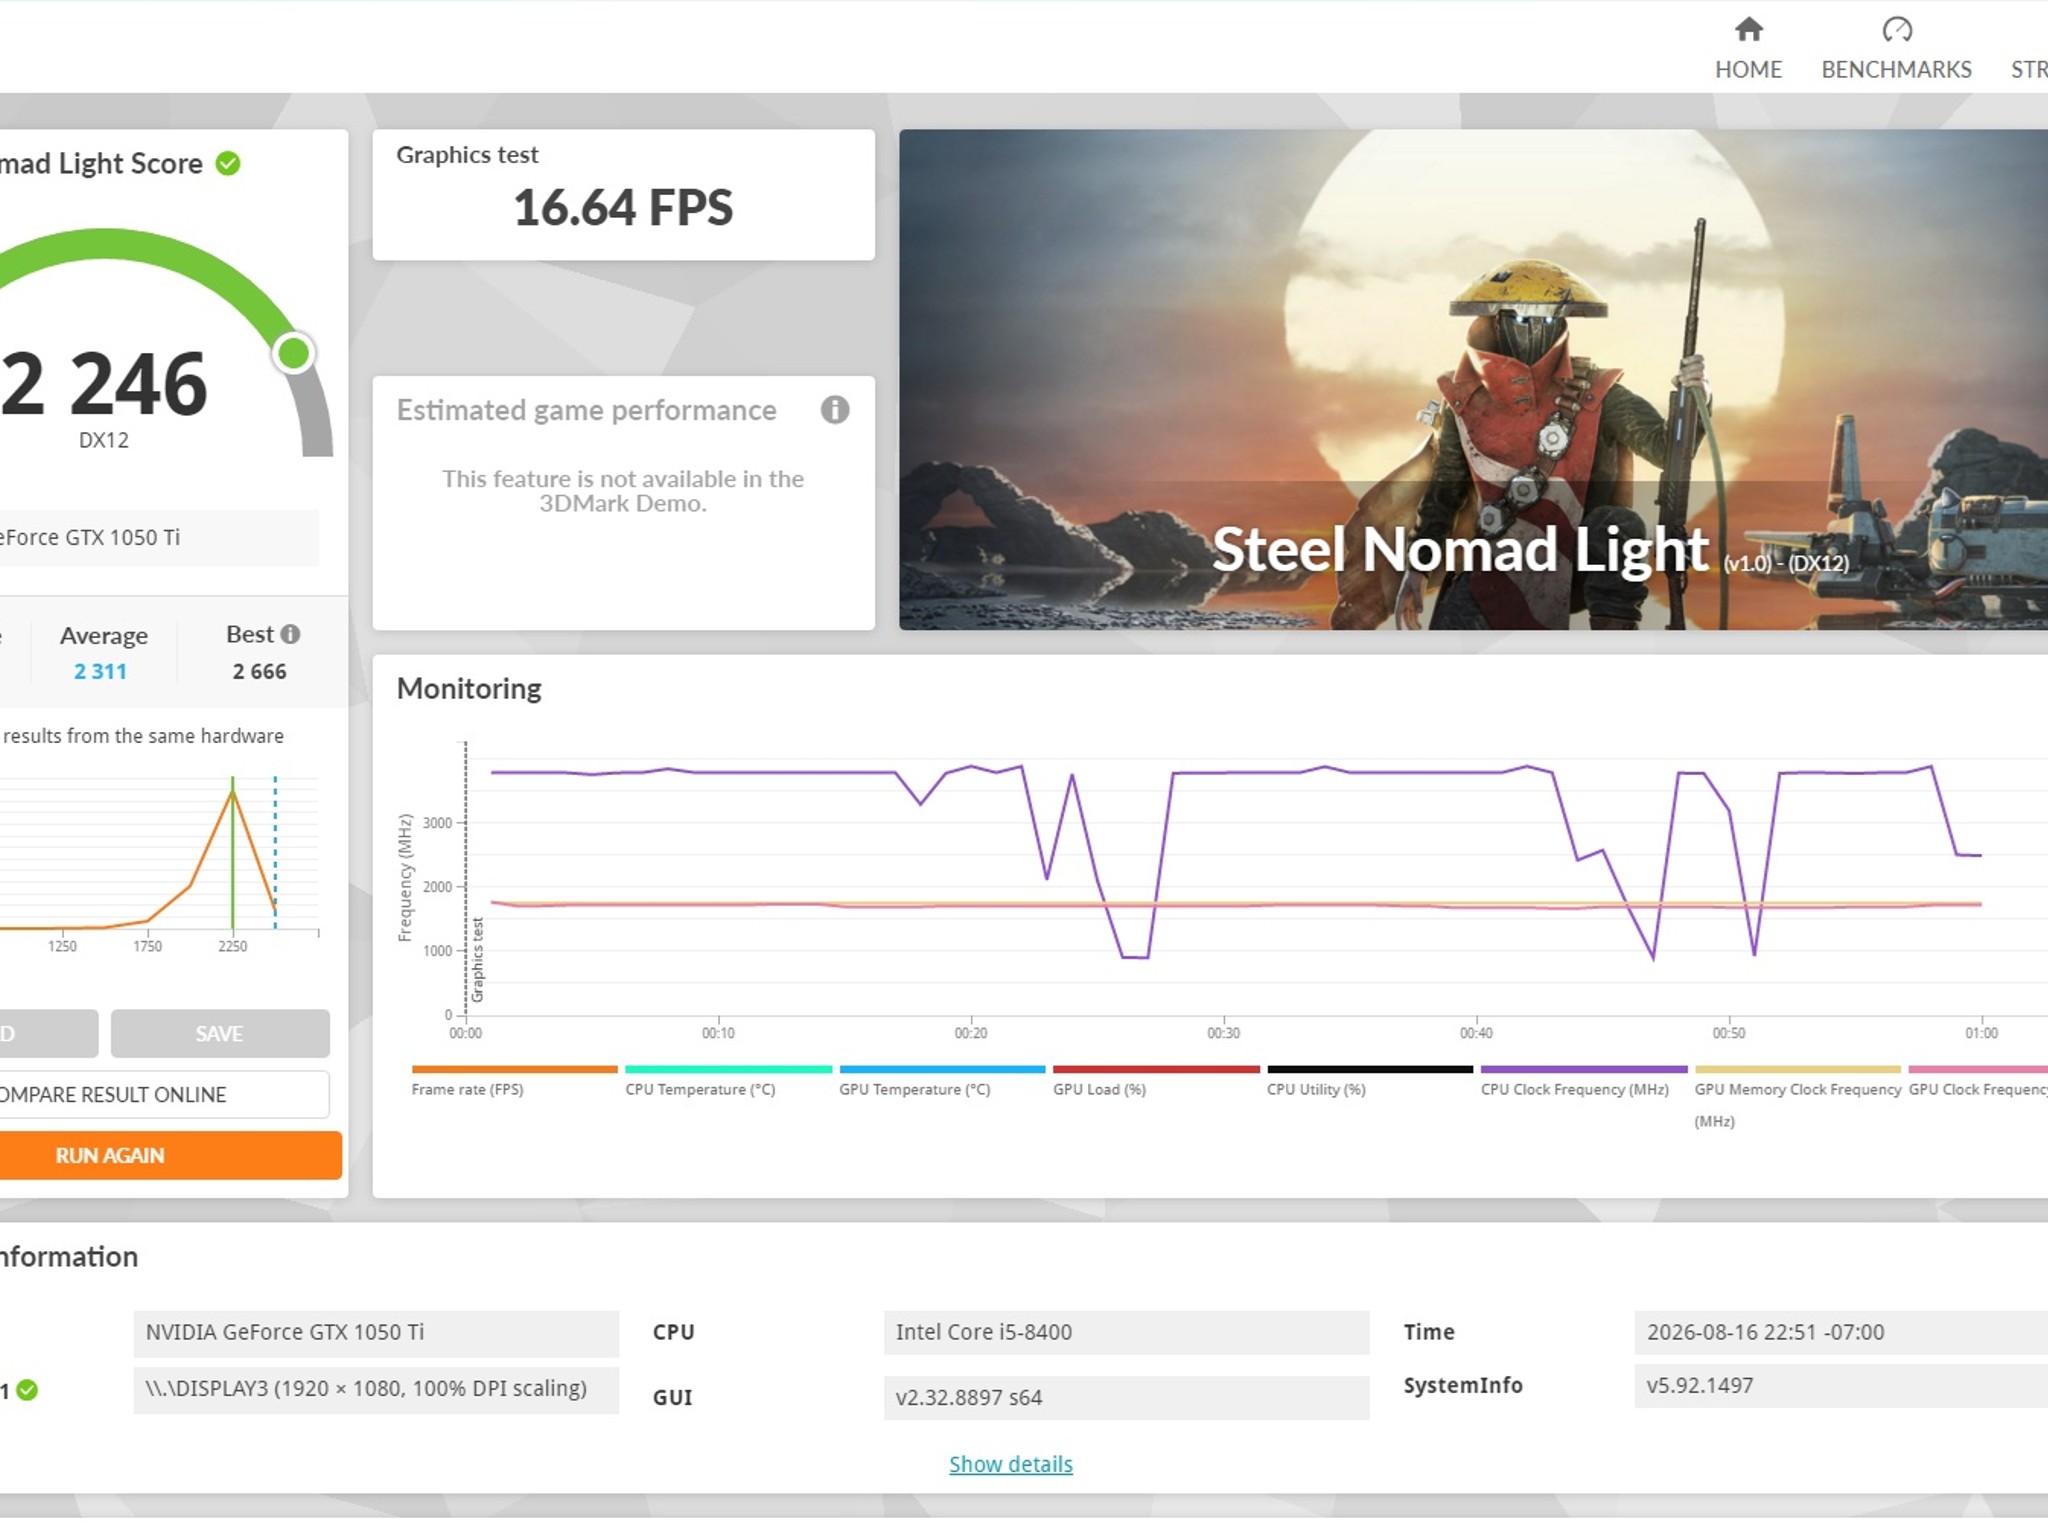Click the Monitoring heading
Image resolution: width=2048 pixels, height=1536 pixels.
pyautogui.click(x=469, y=689)
